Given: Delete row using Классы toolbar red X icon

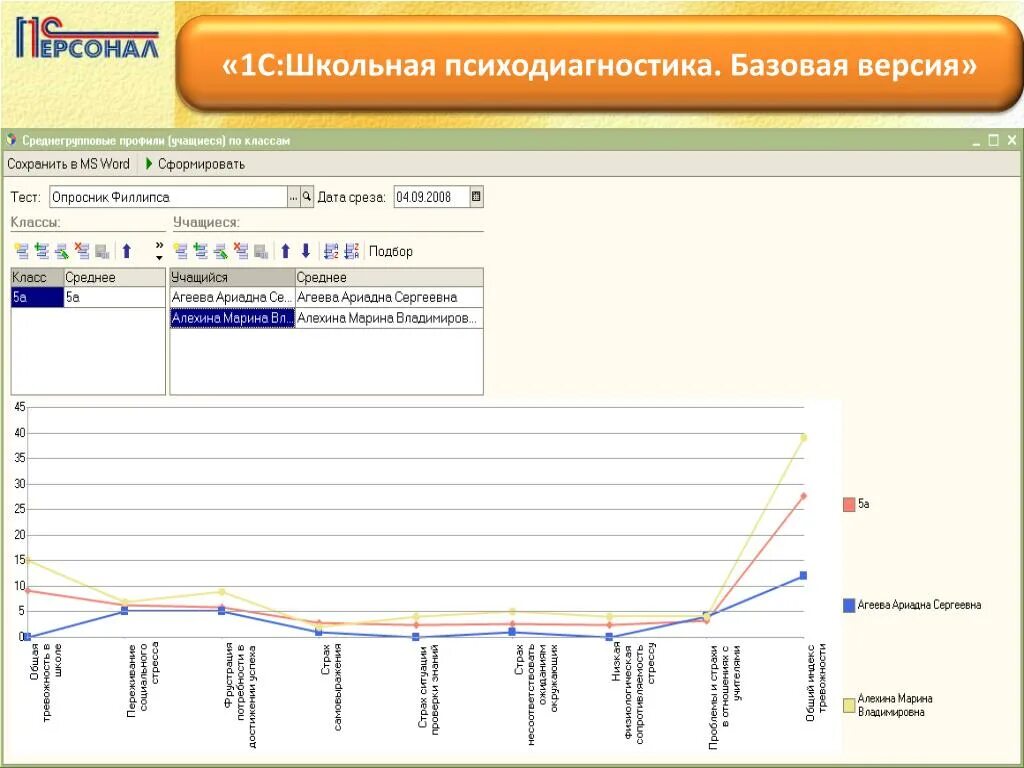Looking at the screenshot, I should pyautogui.click(x=82, y=251).
